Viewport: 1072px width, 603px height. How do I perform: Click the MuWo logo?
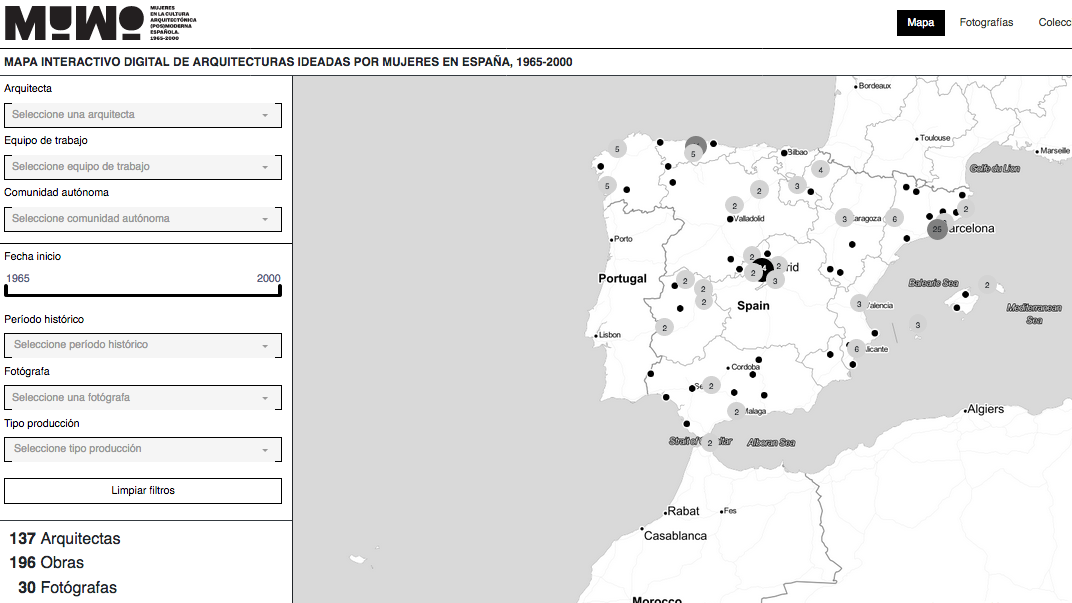coord(74,23)
